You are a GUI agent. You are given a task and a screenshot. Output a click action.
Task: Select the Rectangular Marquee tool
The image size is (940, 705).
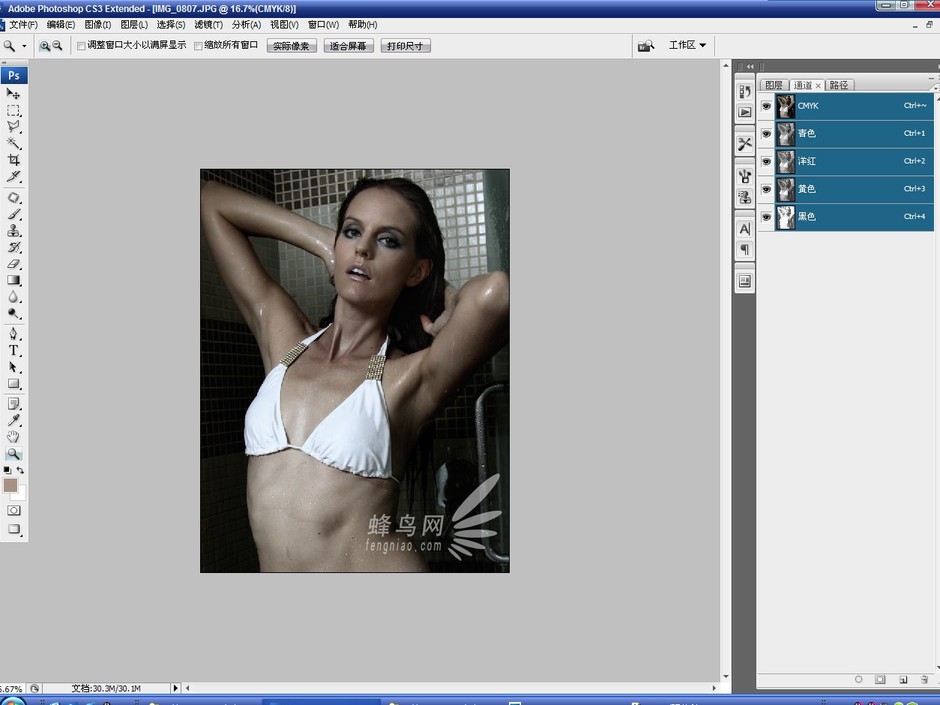(x=13, y=110)
